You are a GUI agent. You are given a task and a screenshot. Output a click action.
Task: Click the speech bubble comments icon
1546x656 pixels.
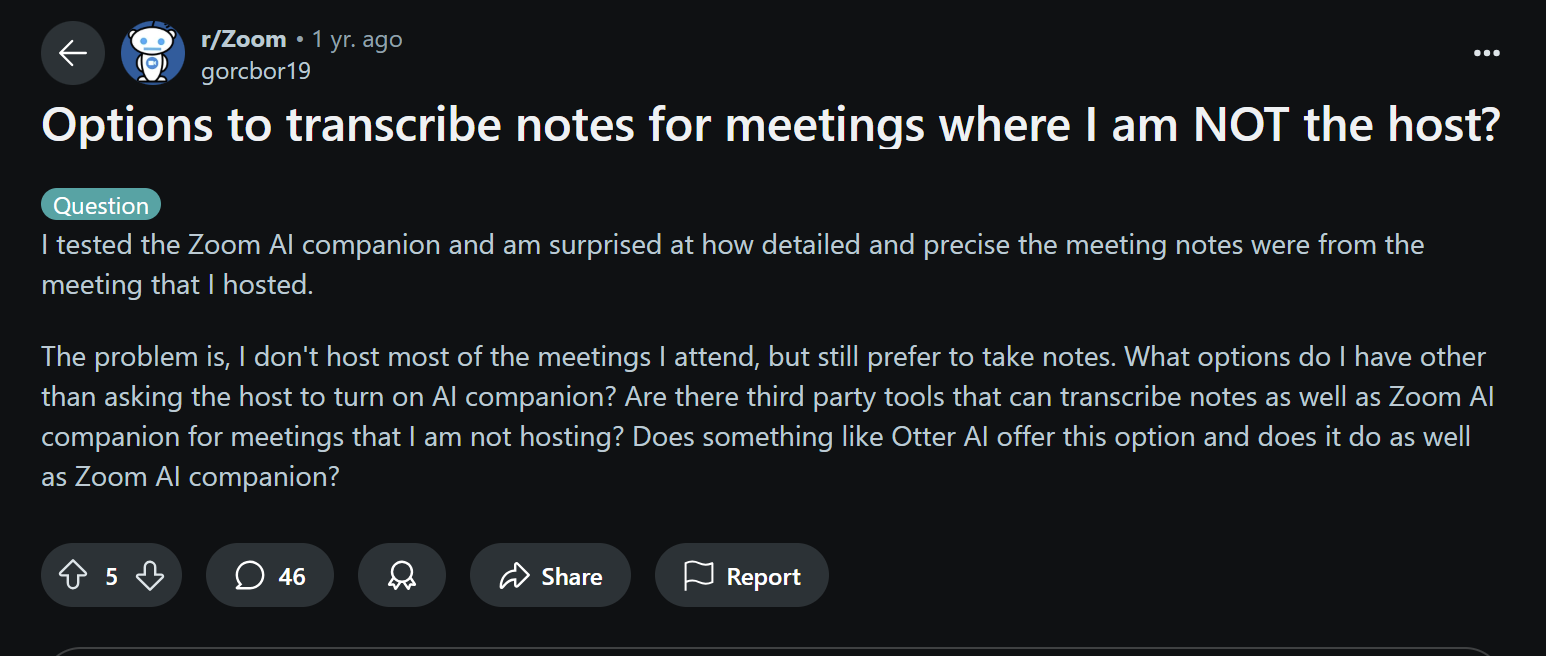point(250,576)
